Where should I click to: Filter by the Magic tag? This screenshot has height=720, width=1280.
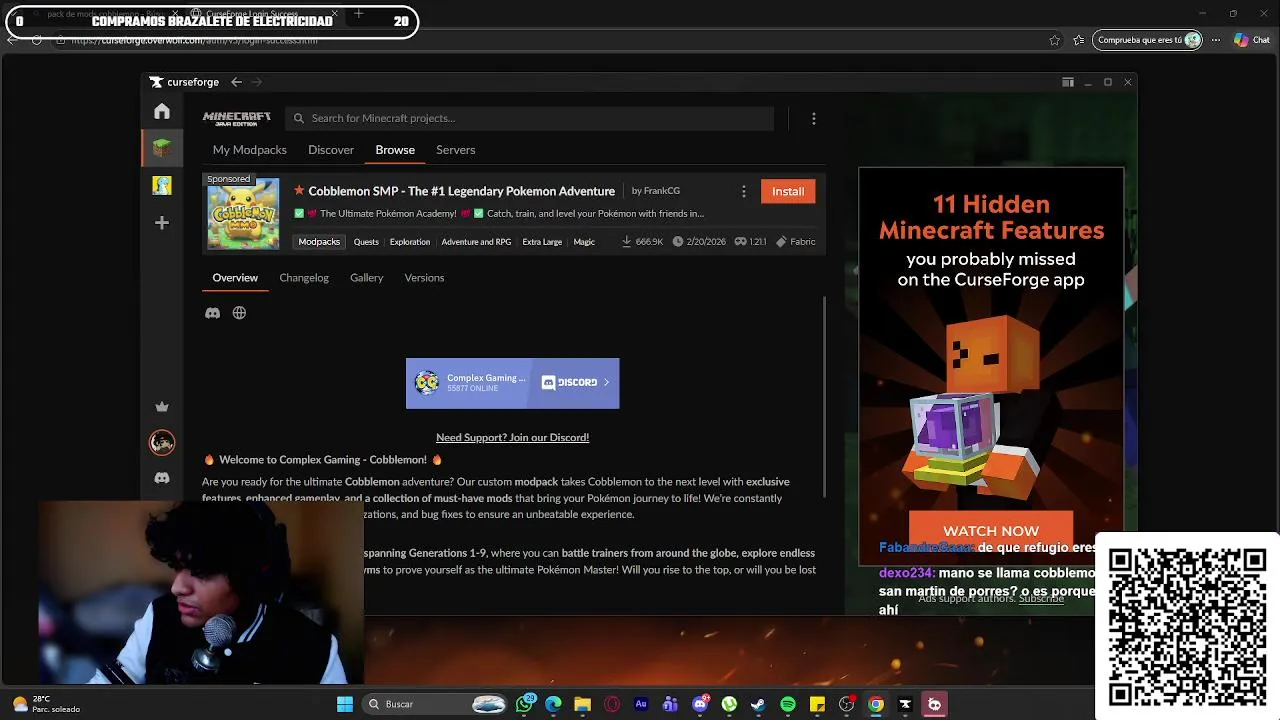(x=584, y=242)
